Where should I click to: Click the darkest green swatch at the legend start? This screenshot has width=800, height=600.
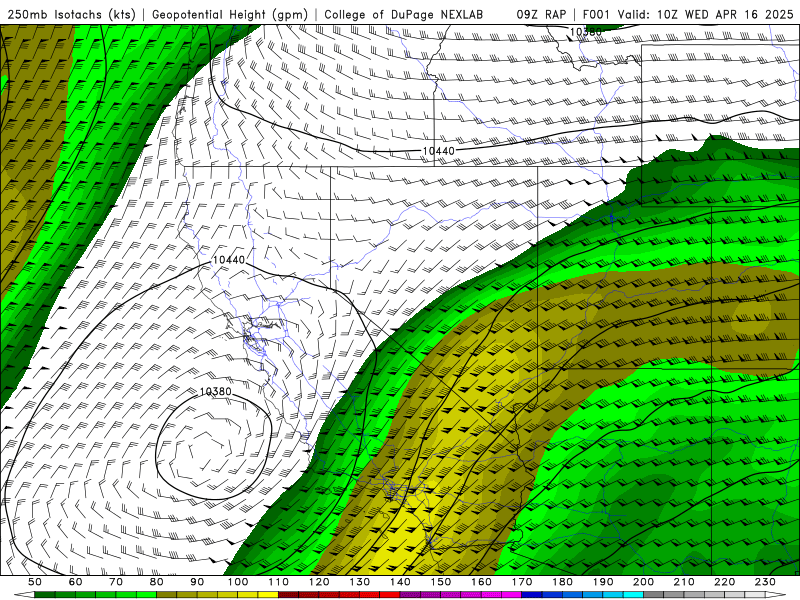(x=45, y=595)
